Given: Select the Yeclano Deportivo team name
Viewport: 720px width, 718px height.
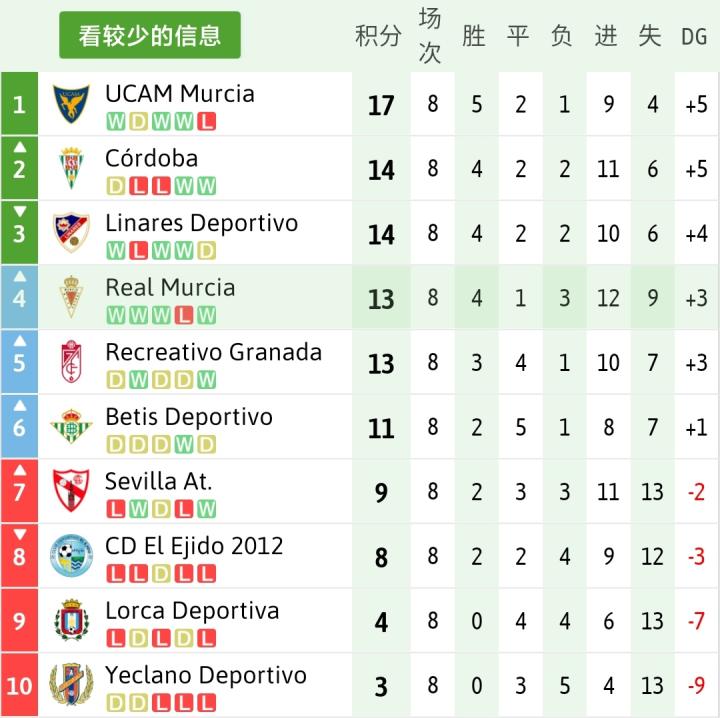Looking at the screenshot, I should [206, 675].
